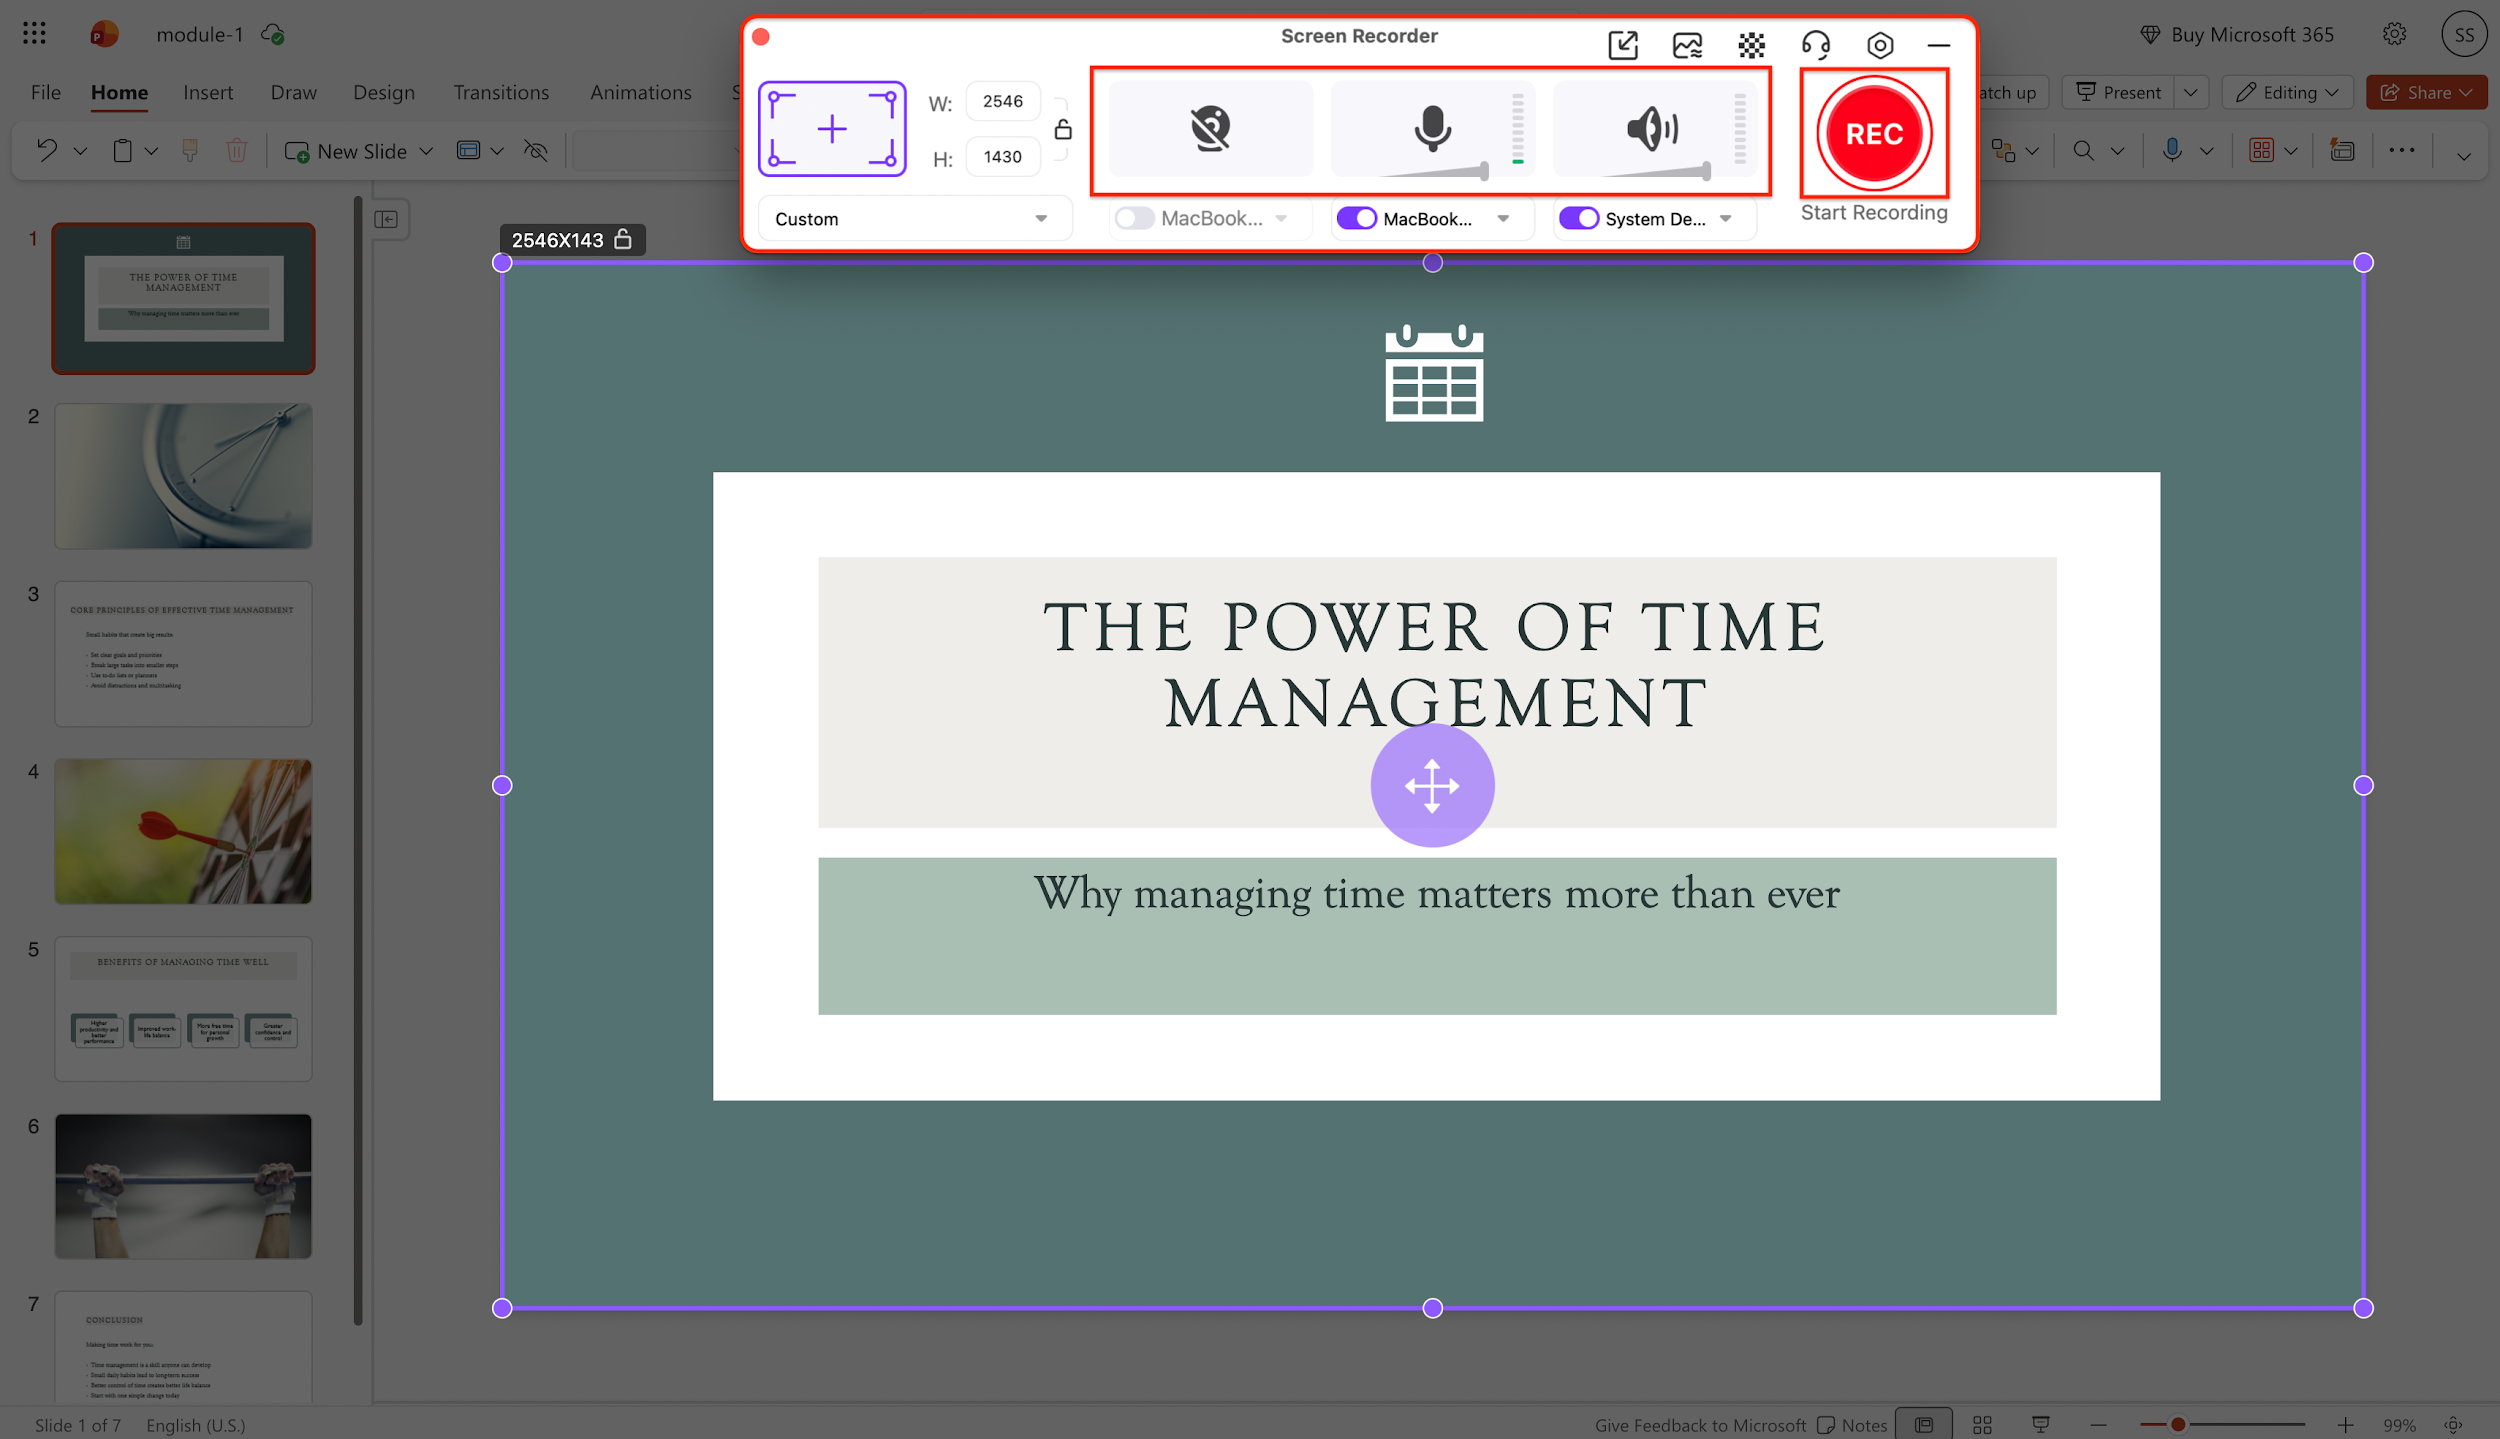Click the aspect ratio lock icon
The image size is (2500, 1439).
click(x=1063, y=129)
